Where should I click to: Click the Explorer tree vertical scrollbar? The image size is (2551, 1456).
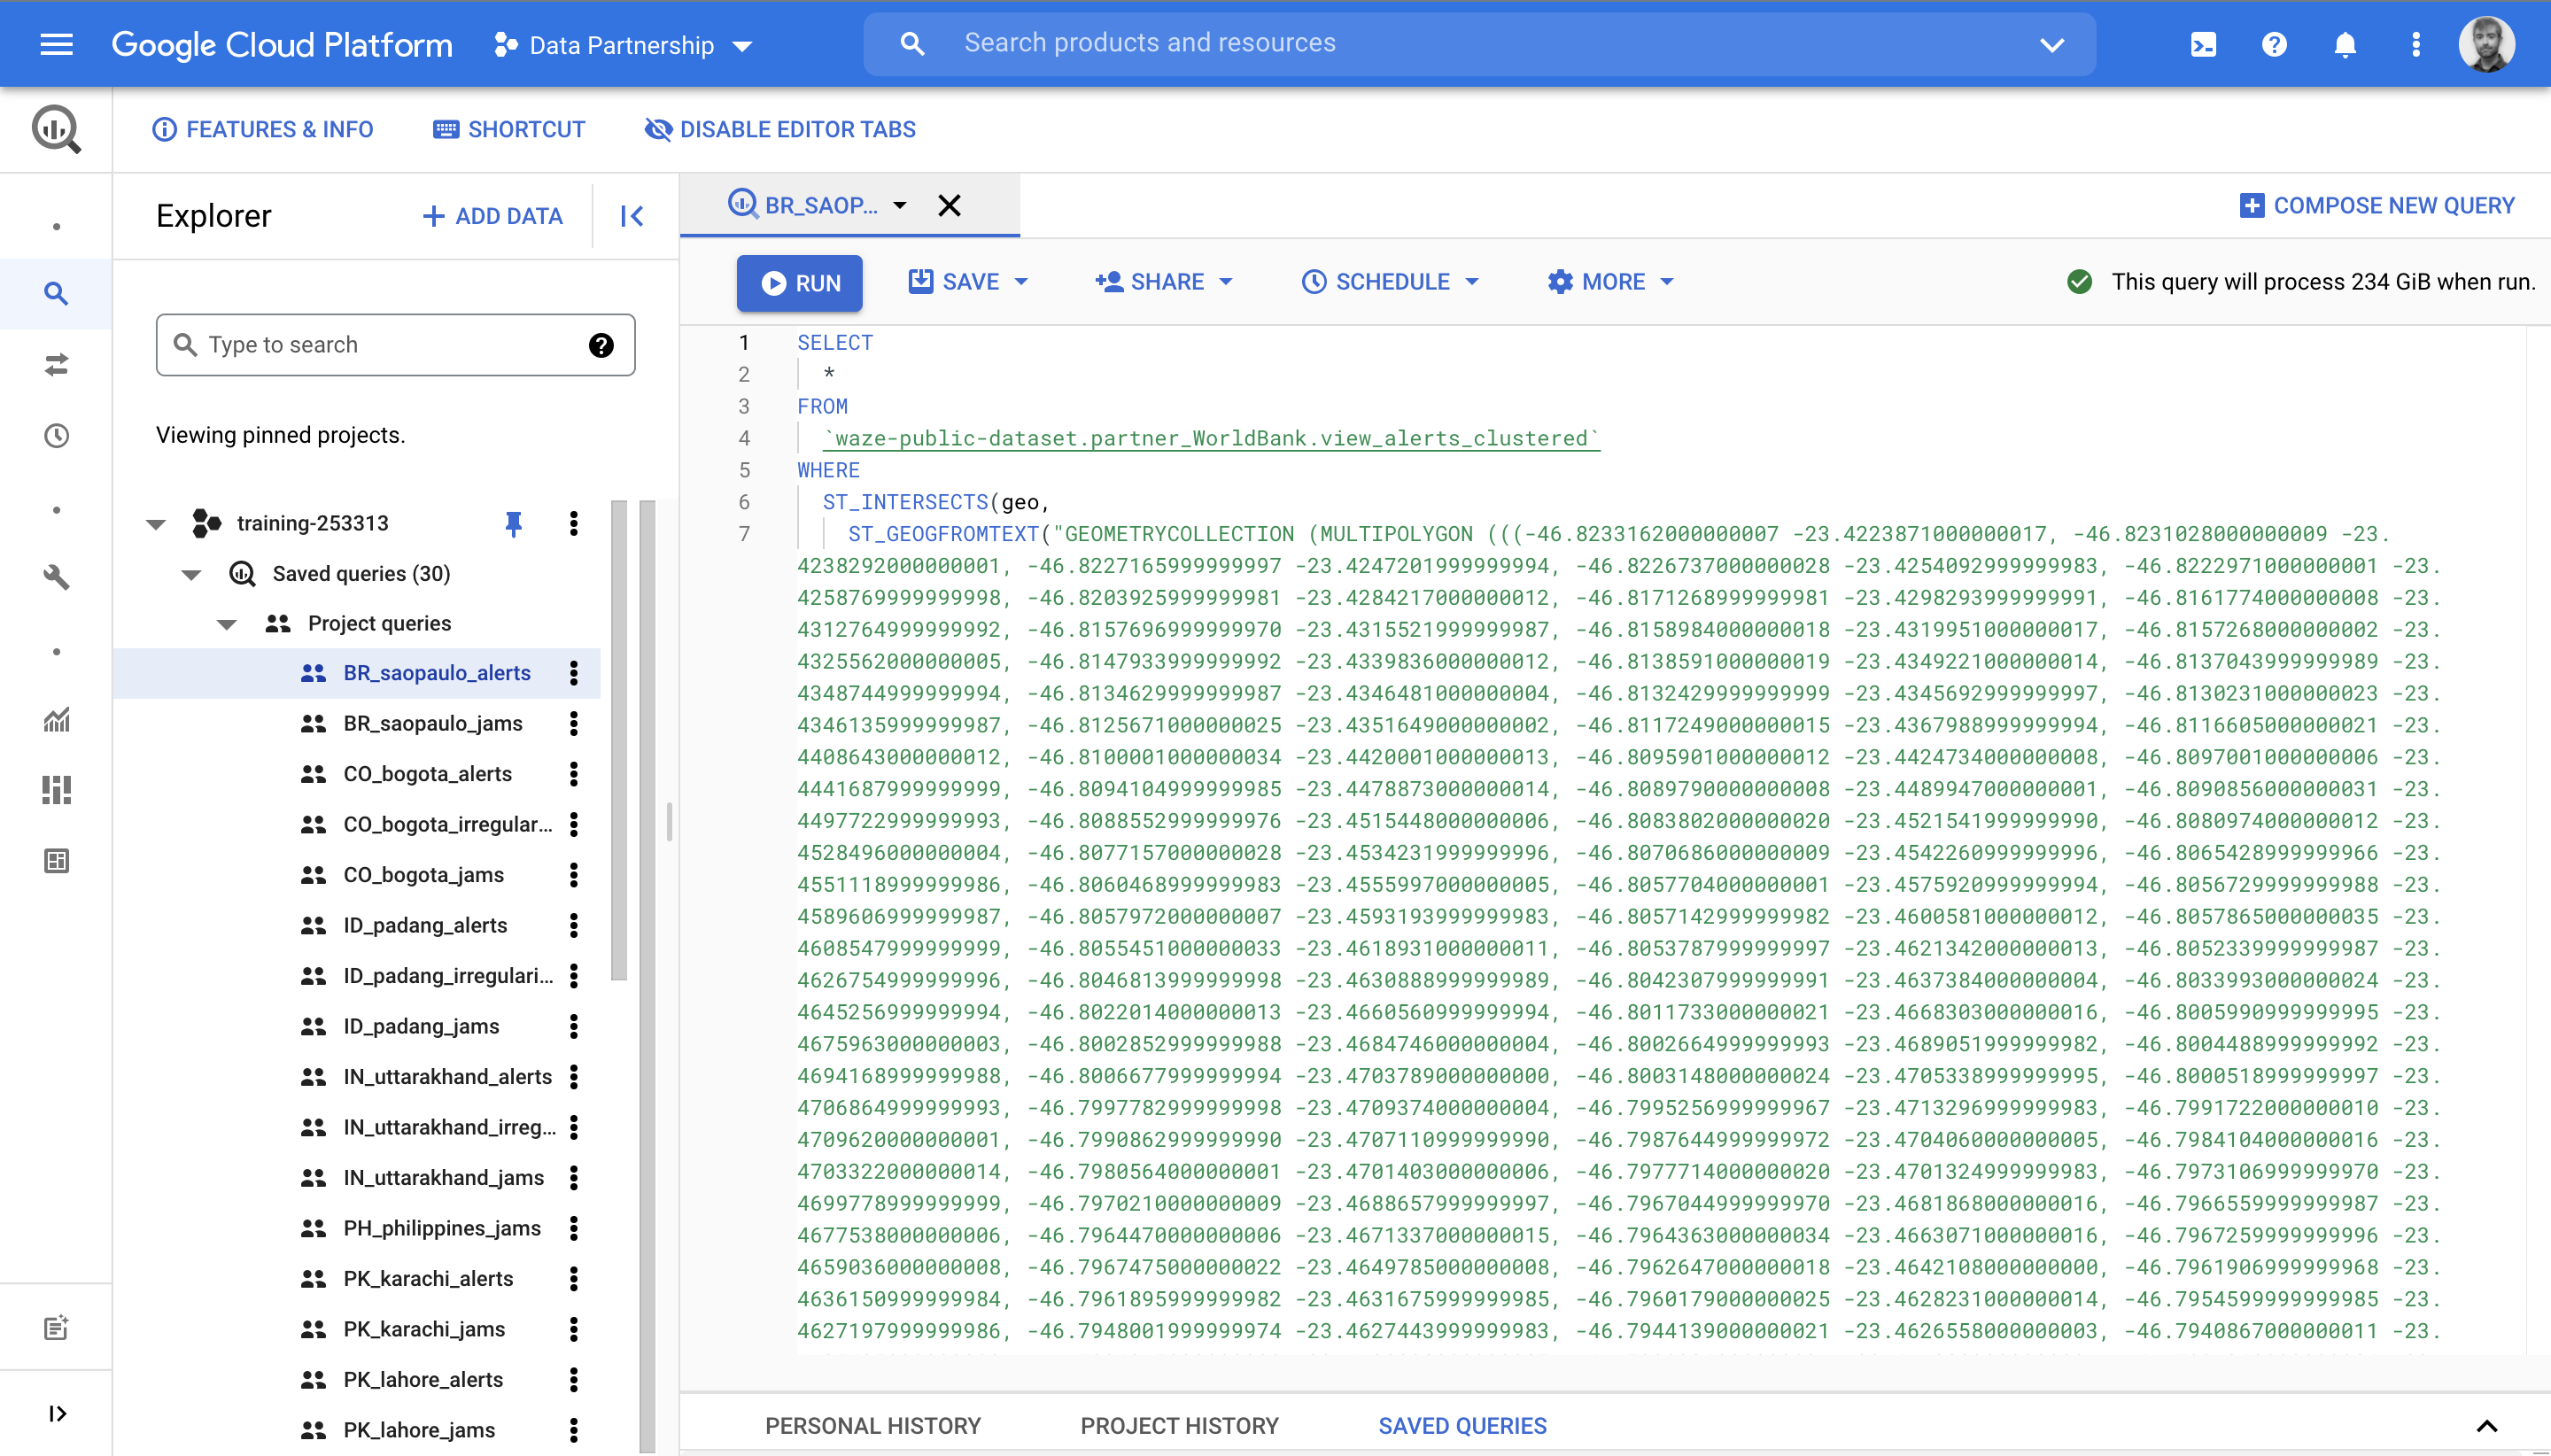tap(619, 740)
